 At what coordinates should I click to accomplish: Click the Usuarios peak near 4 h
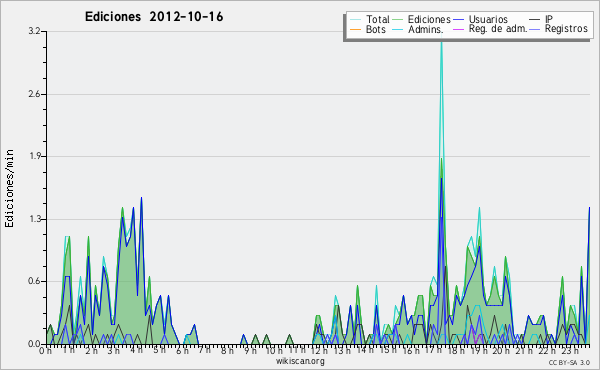pyautogui.click(x=141, y=198)
